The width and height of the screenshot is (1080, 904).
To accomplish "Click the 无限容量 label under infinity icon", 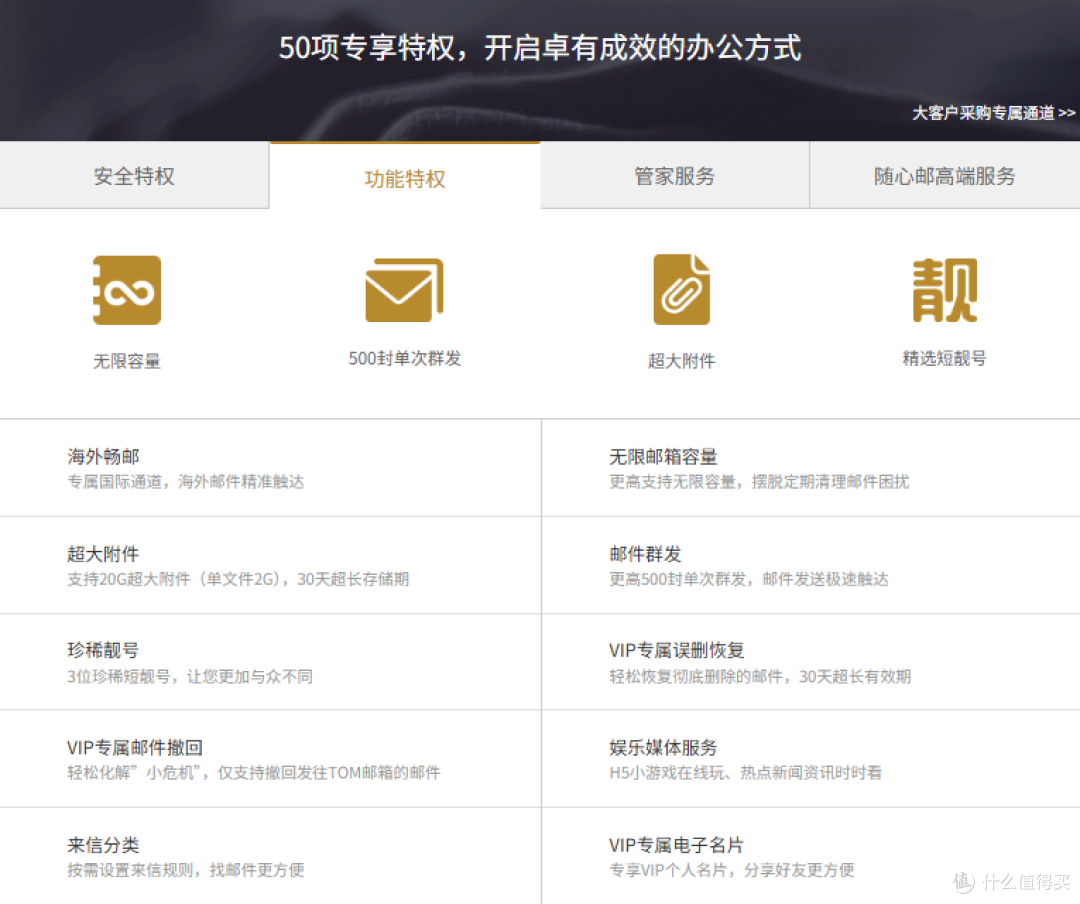I will pos(127,362).
